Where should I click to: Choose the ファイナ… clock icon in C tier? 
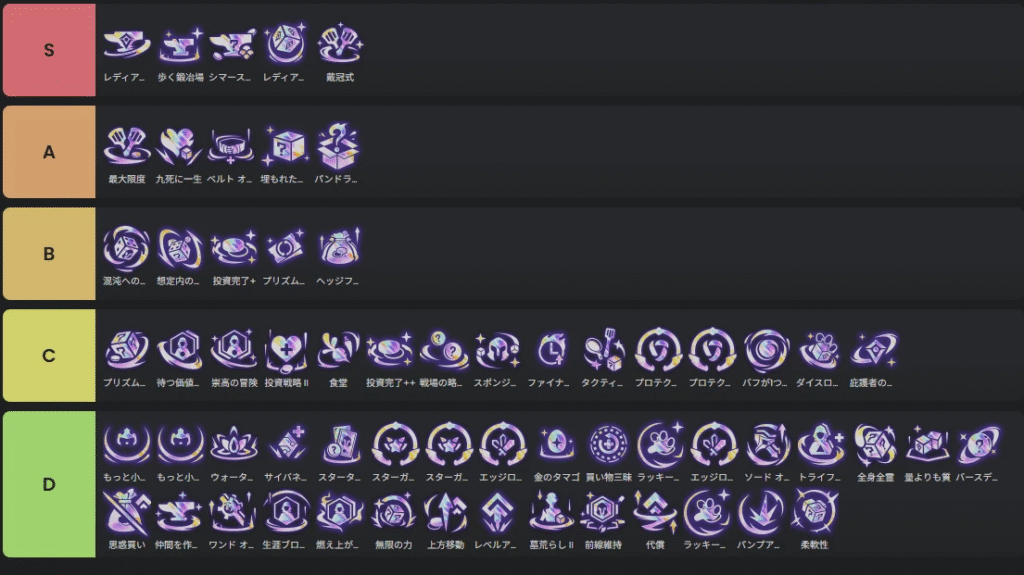click(x=551, y=350)
